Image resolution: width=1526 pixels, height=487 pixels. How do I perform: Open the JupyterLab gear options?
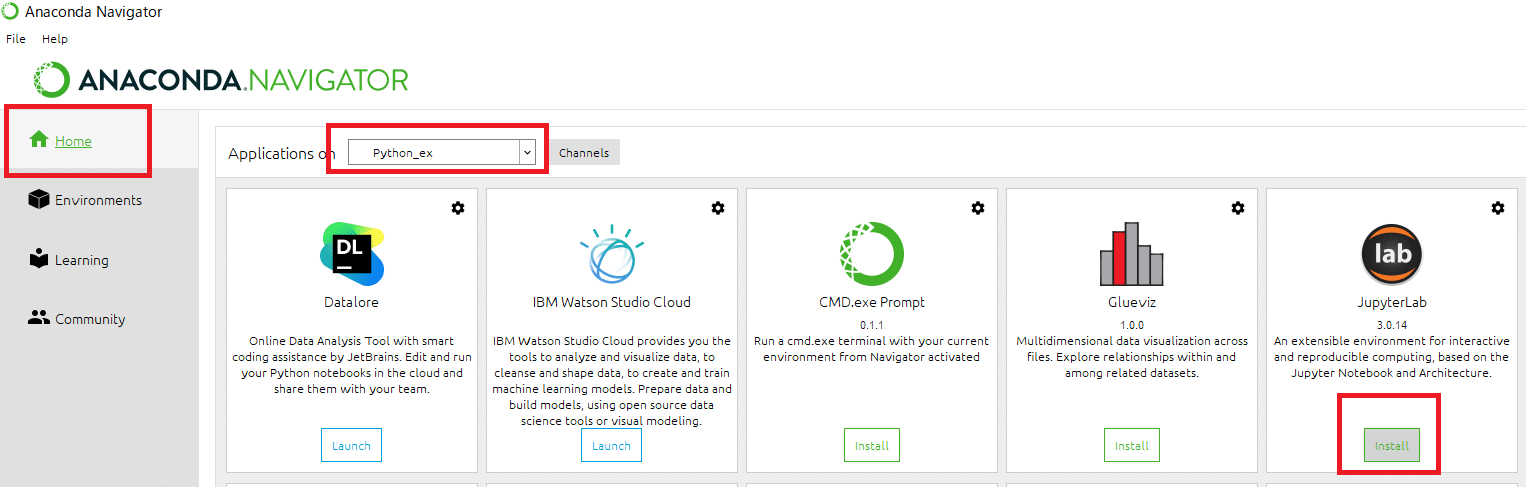(1498, 208)
